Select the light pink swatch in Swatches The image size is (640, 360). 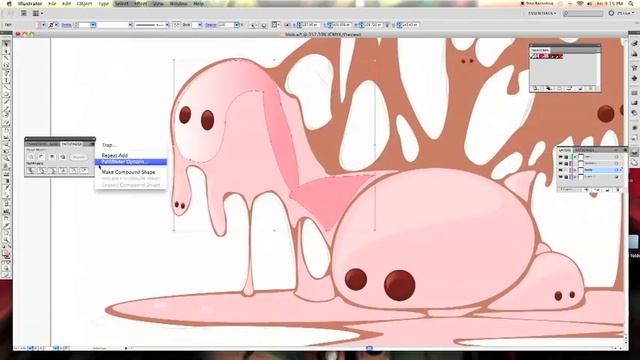click(547, 56)
